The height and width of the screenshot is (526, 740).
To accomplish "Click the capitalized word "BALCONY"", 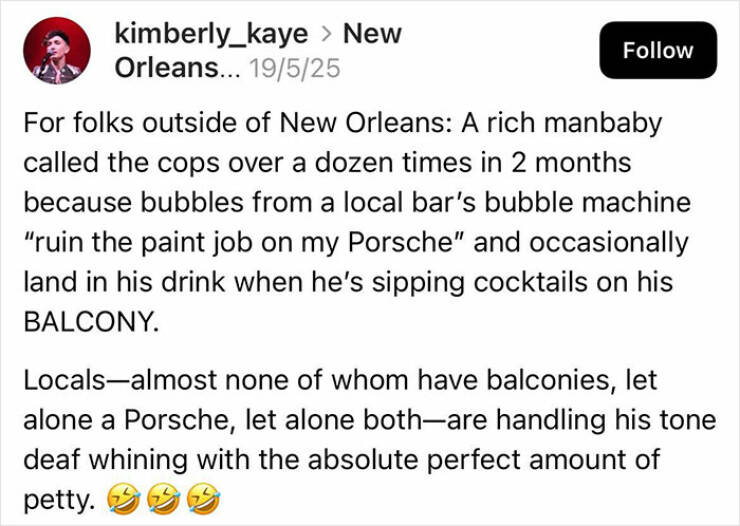I will (90, 322).
